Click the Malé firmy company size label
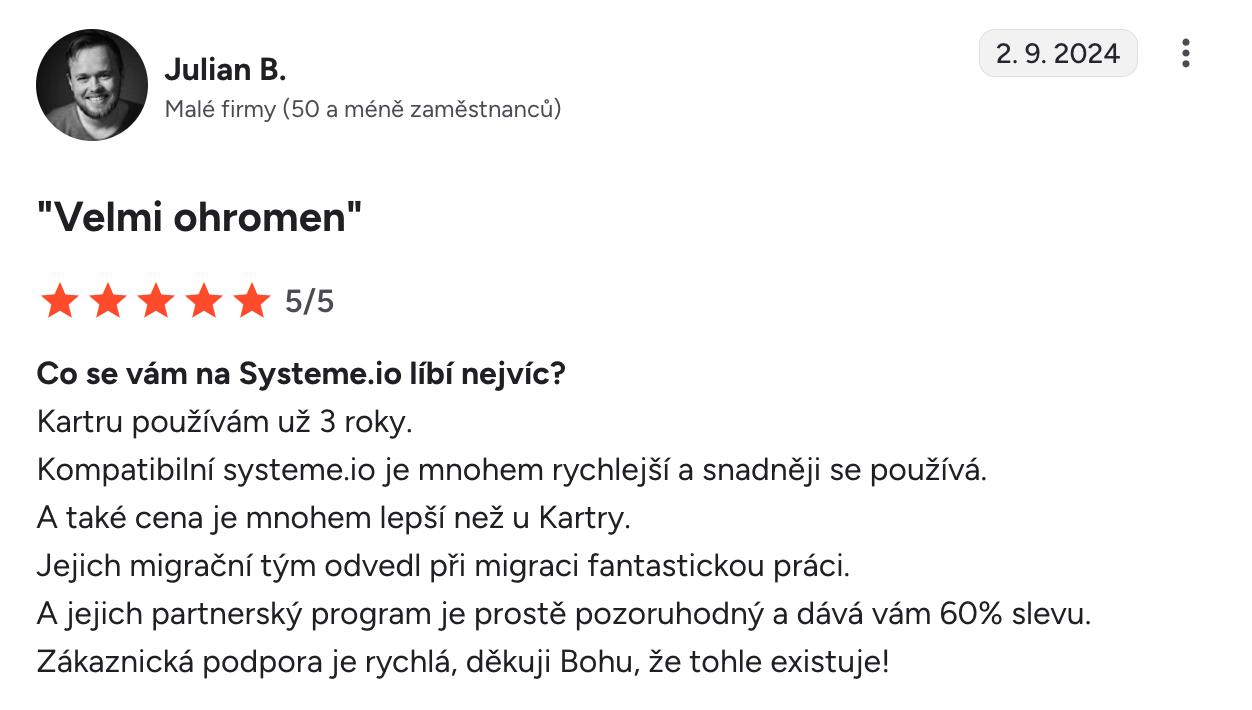The width and height of the screenshot is (1252, 710). click(362, 109)
